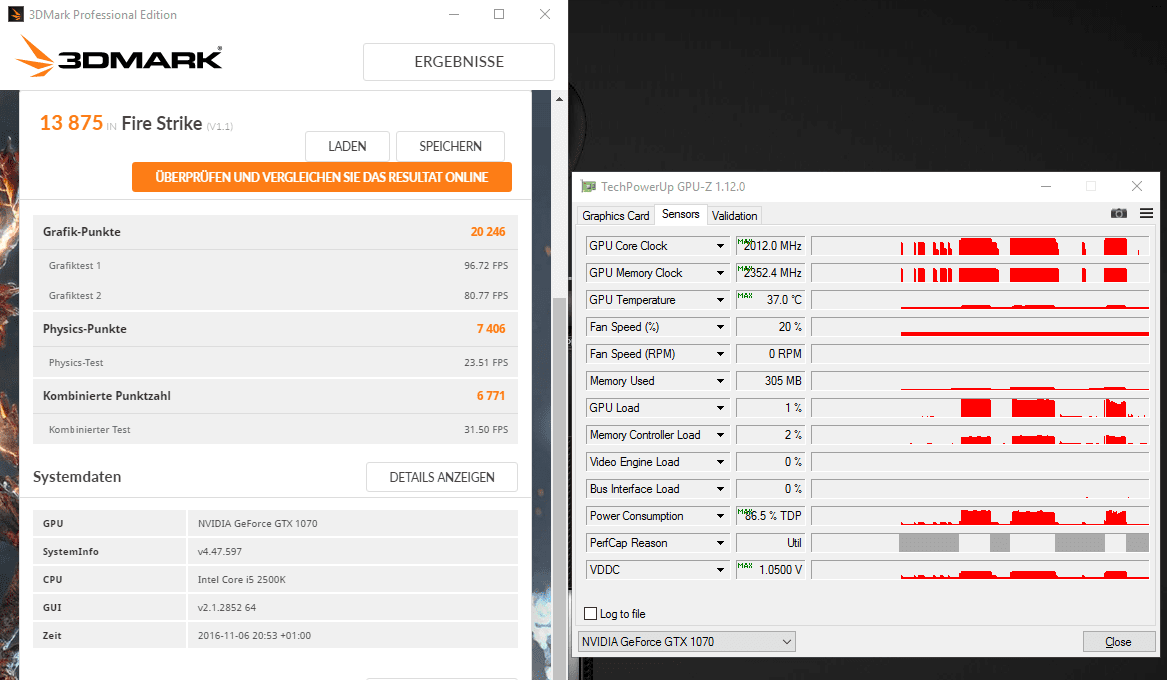Viewport: 1167px width, 680px height.
Task: Click the Intel Core i5 2500K CPU value
Action: 242,580
